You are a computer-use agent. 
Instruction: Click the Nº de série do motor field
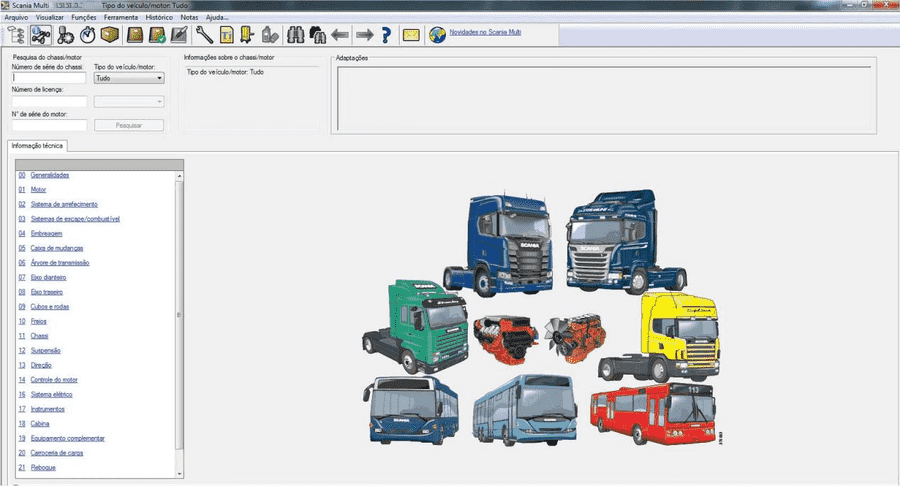click(49, 126)
